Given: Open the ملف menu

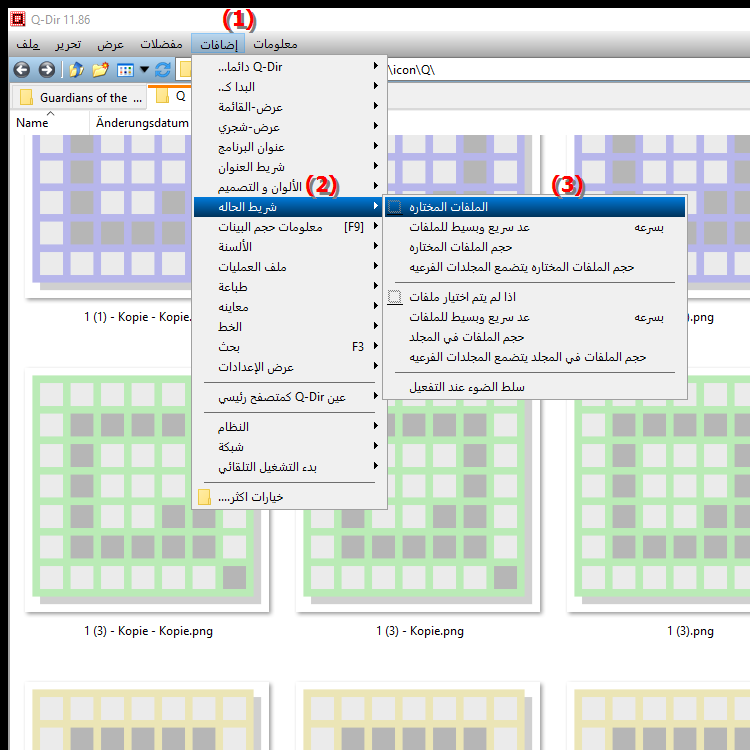Looking at the screenshot, I should pos(28,44).
